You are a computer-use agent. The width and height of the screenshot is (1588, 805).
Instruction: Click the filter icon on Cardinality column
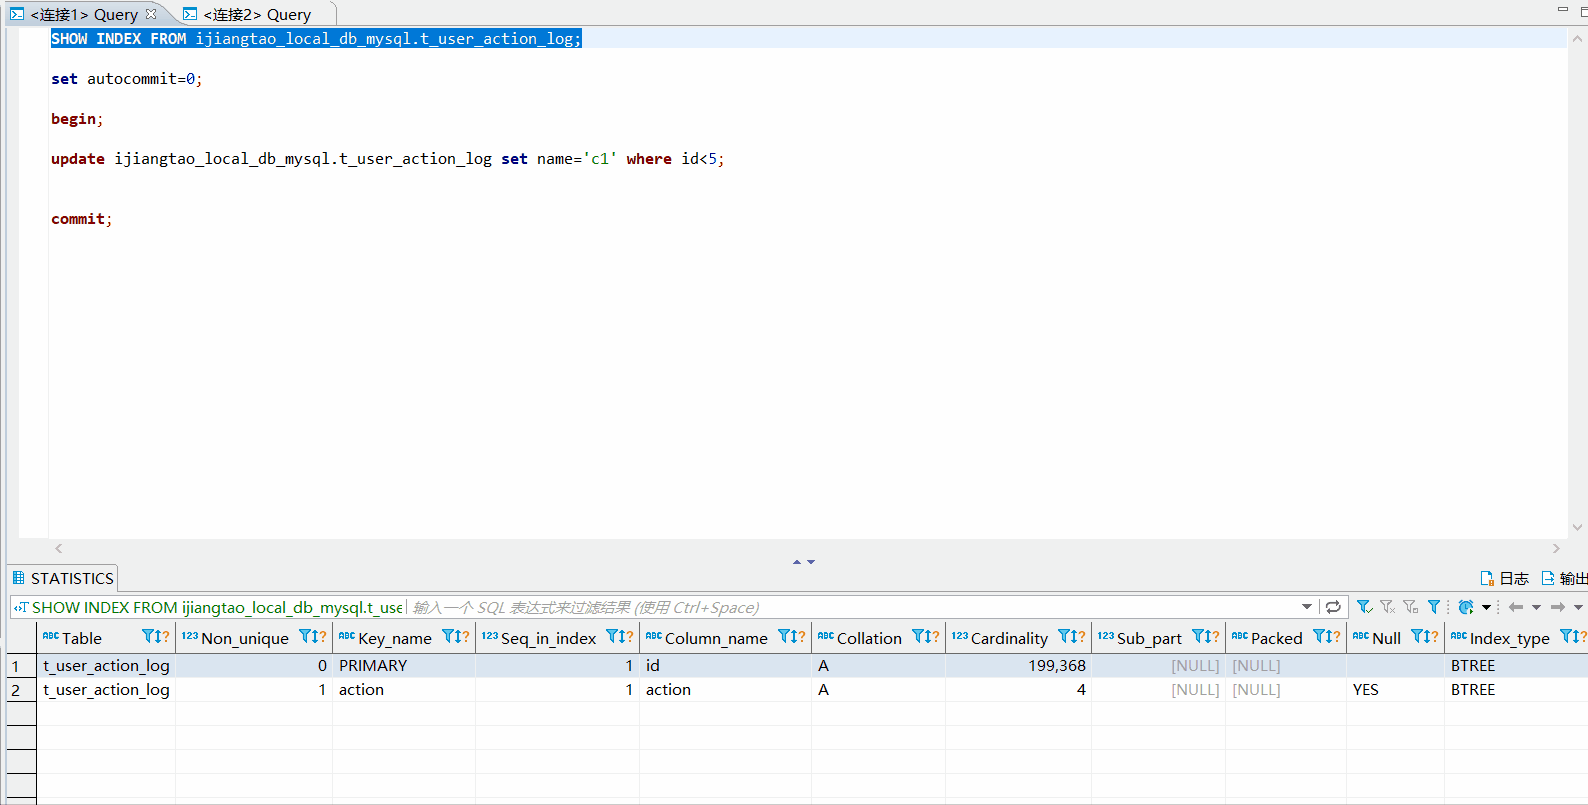(1066, 637)
